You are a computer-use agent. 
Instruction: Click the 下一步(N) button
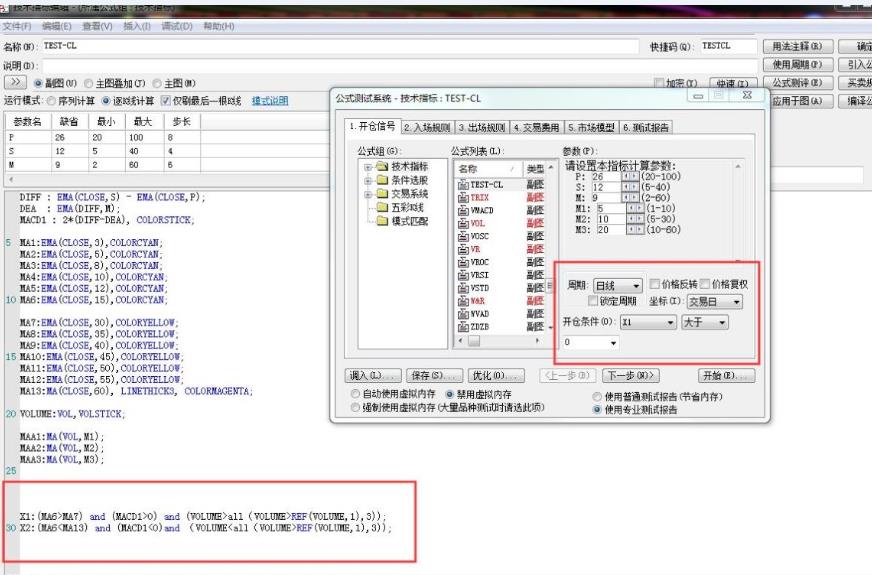click(631, 375)
